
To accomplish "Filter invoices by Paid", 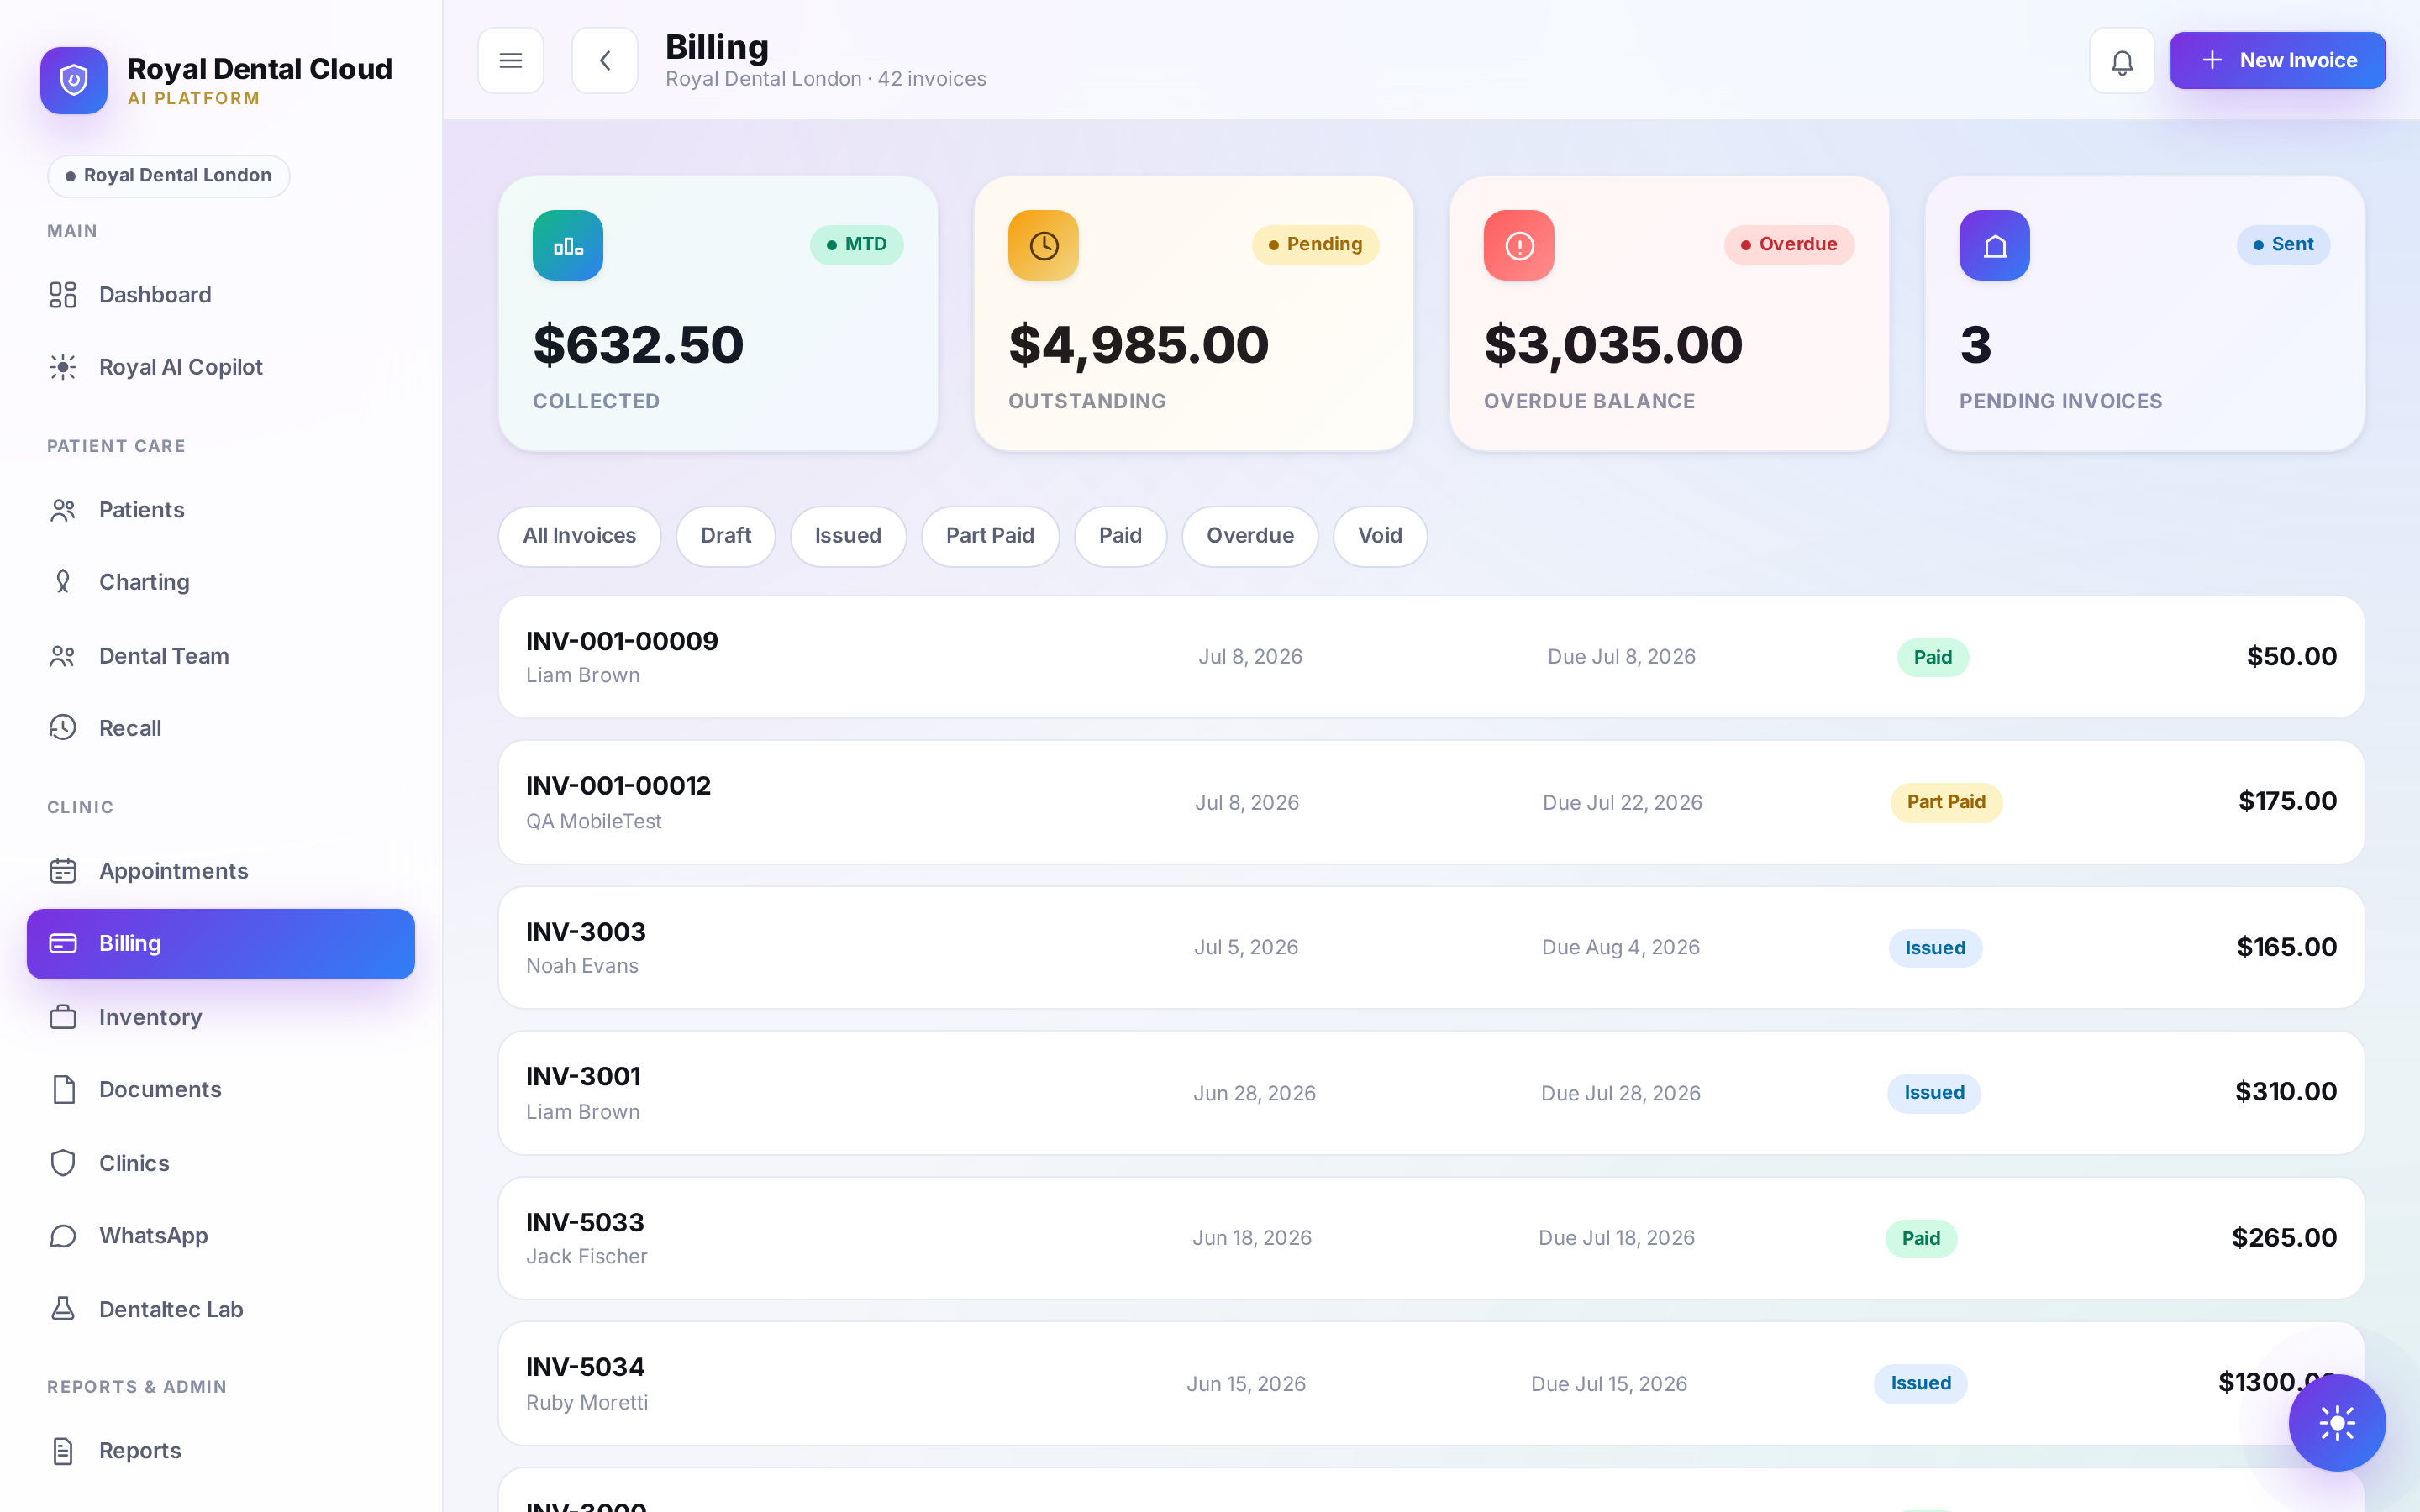I will click(x=1120, y=536).
